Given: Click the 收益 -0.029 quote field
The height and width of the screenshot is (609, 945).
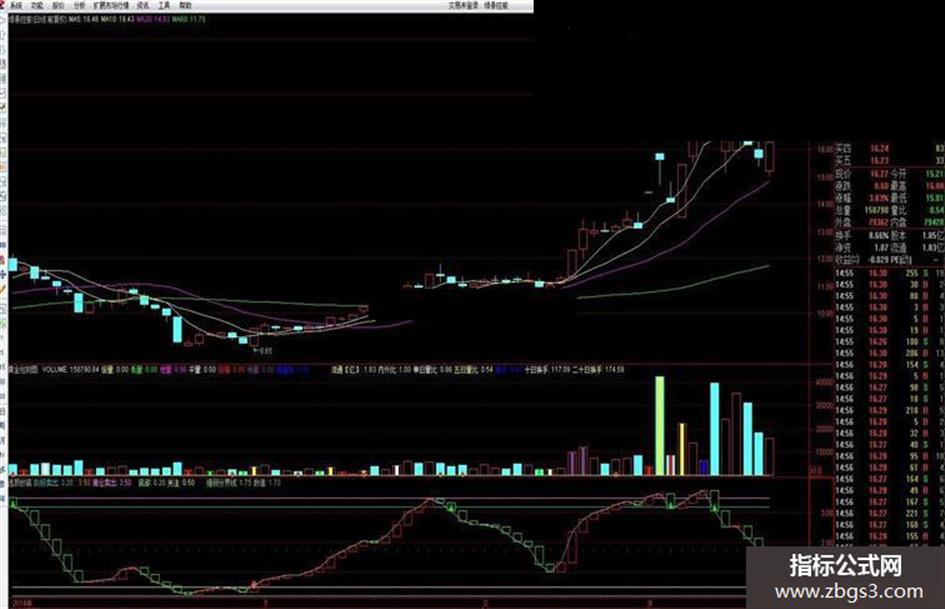Looking at the screenshot, I should 862,259.
